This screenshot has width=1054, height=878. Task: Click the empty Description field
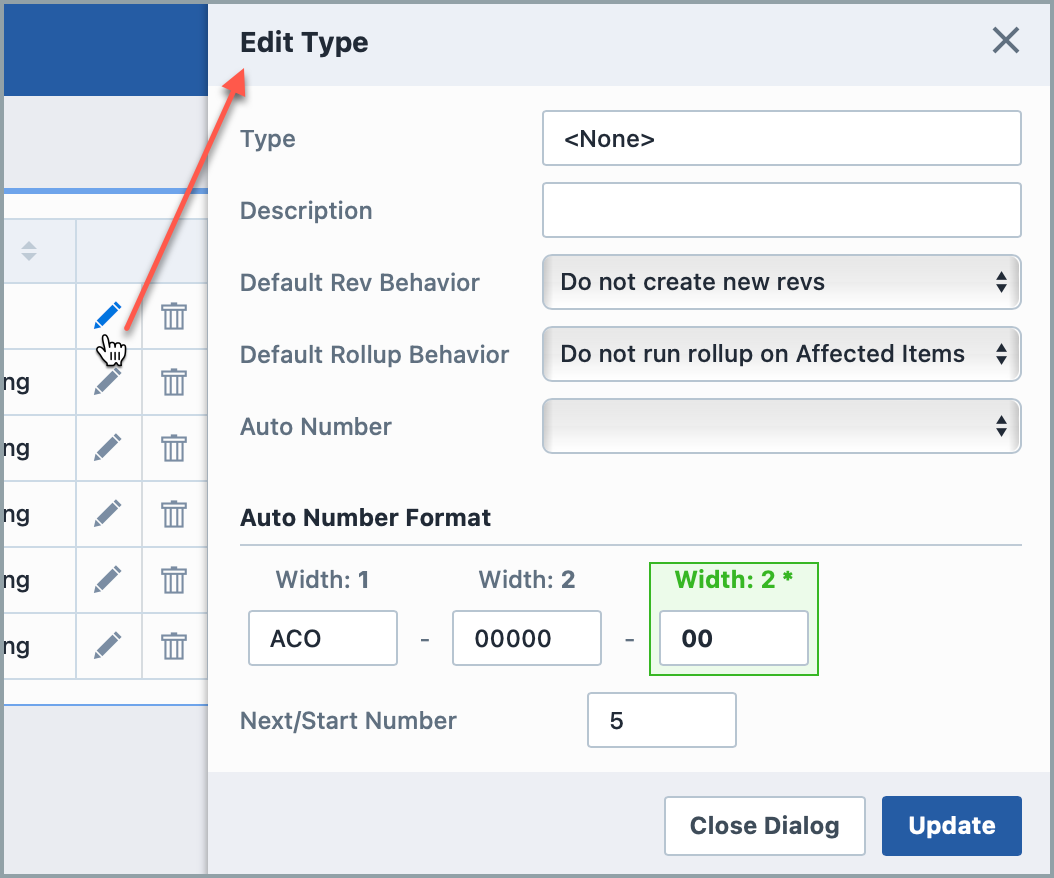(x=781, y=210)
